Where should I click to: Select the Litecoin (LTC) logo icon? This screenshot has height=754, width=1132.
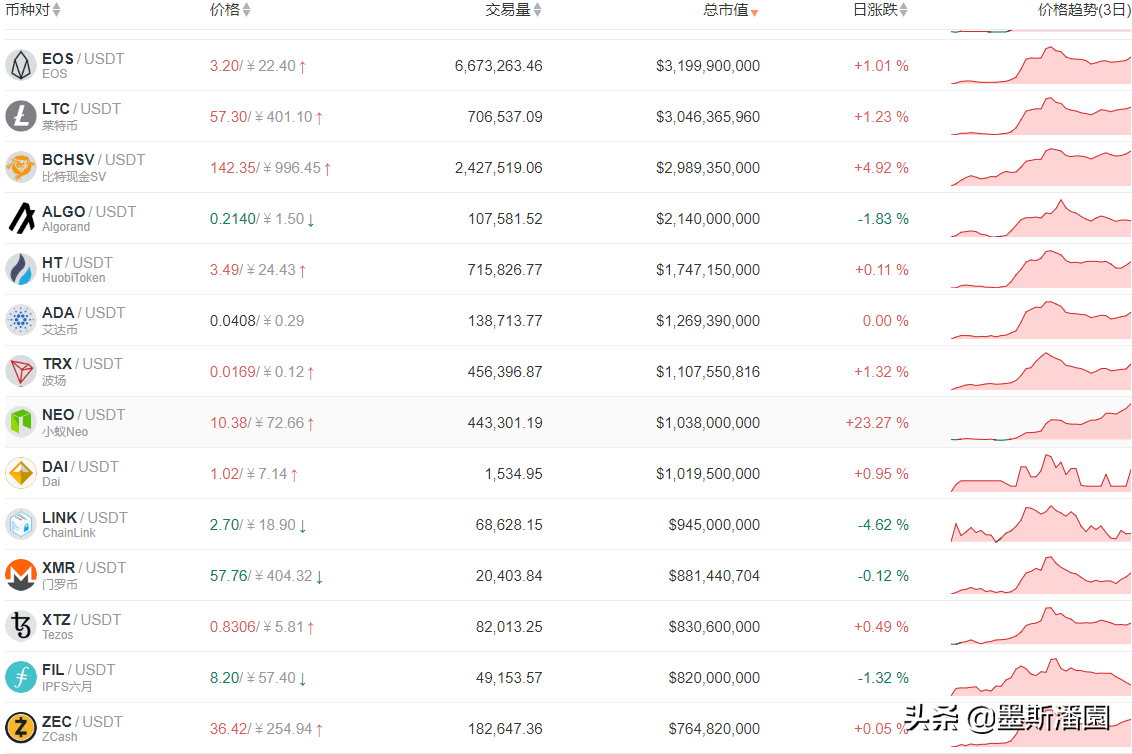[x=21, y=115]
